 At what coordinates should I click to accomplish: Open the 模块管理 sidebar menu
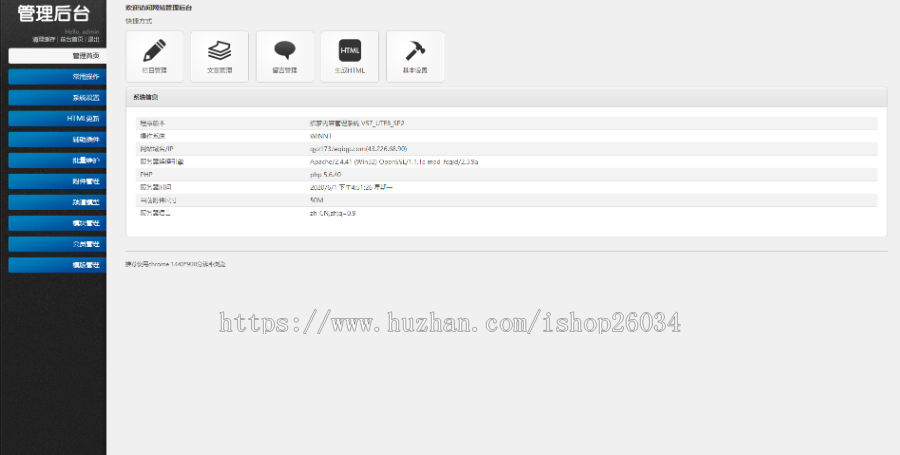point(57,223)
